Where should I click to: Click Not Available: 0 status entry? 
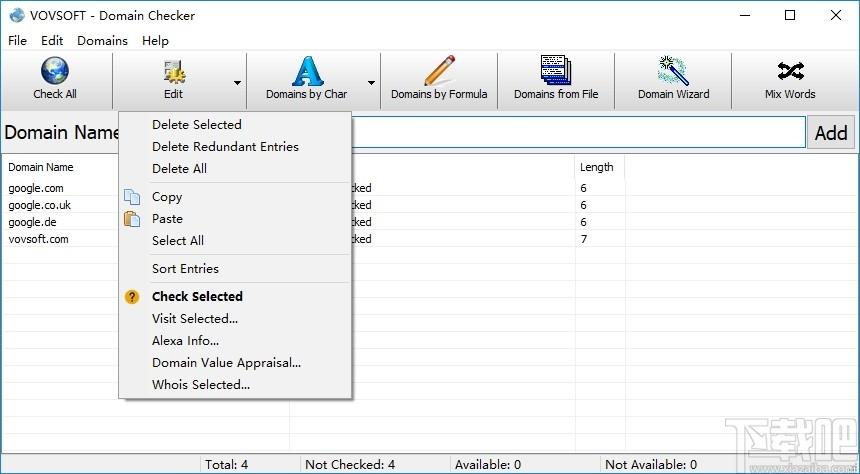(651, 465)
